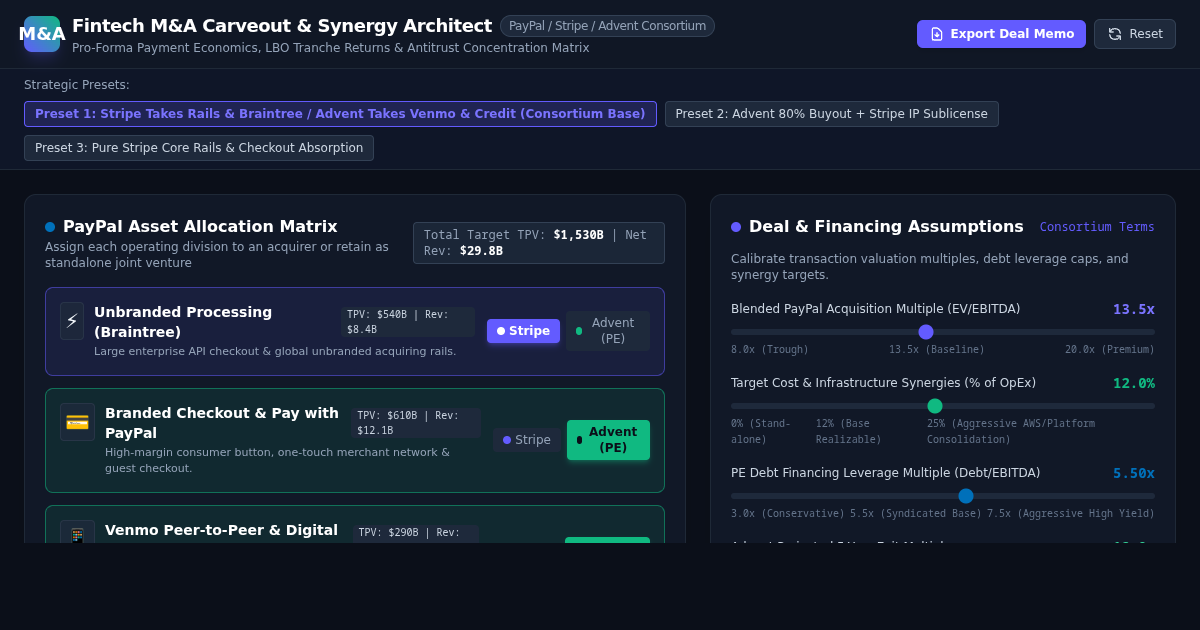Click the 5.5x (Syndicated Base) slider label
This screenshot has height=630, width=1200.
(x=916, y=514)
